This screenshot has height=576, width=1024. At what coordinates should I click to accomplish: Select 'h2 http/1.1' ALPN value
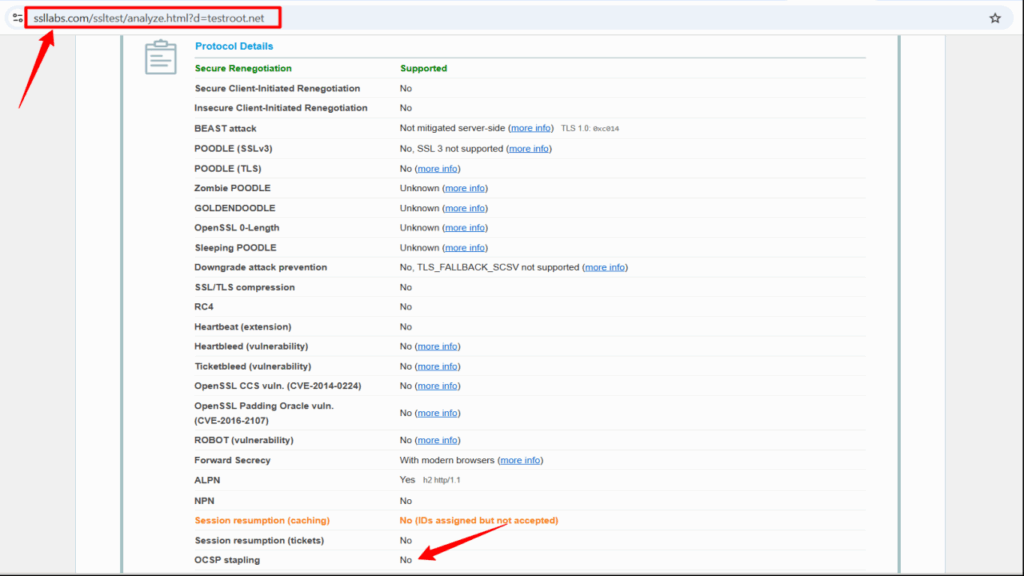[441, 480]
